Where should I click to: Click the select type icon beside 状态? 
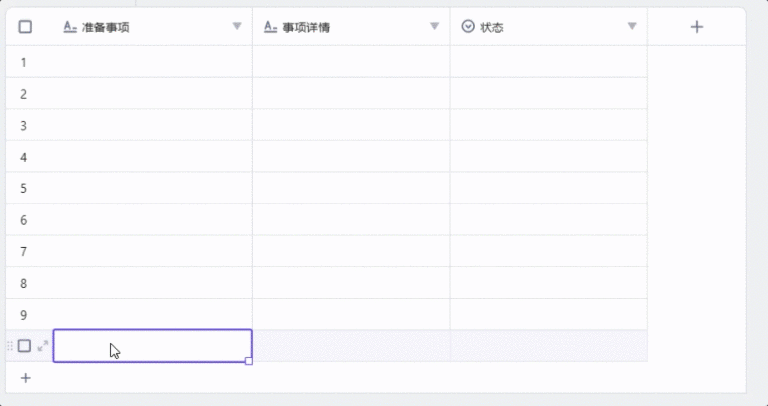coord(468,27)
